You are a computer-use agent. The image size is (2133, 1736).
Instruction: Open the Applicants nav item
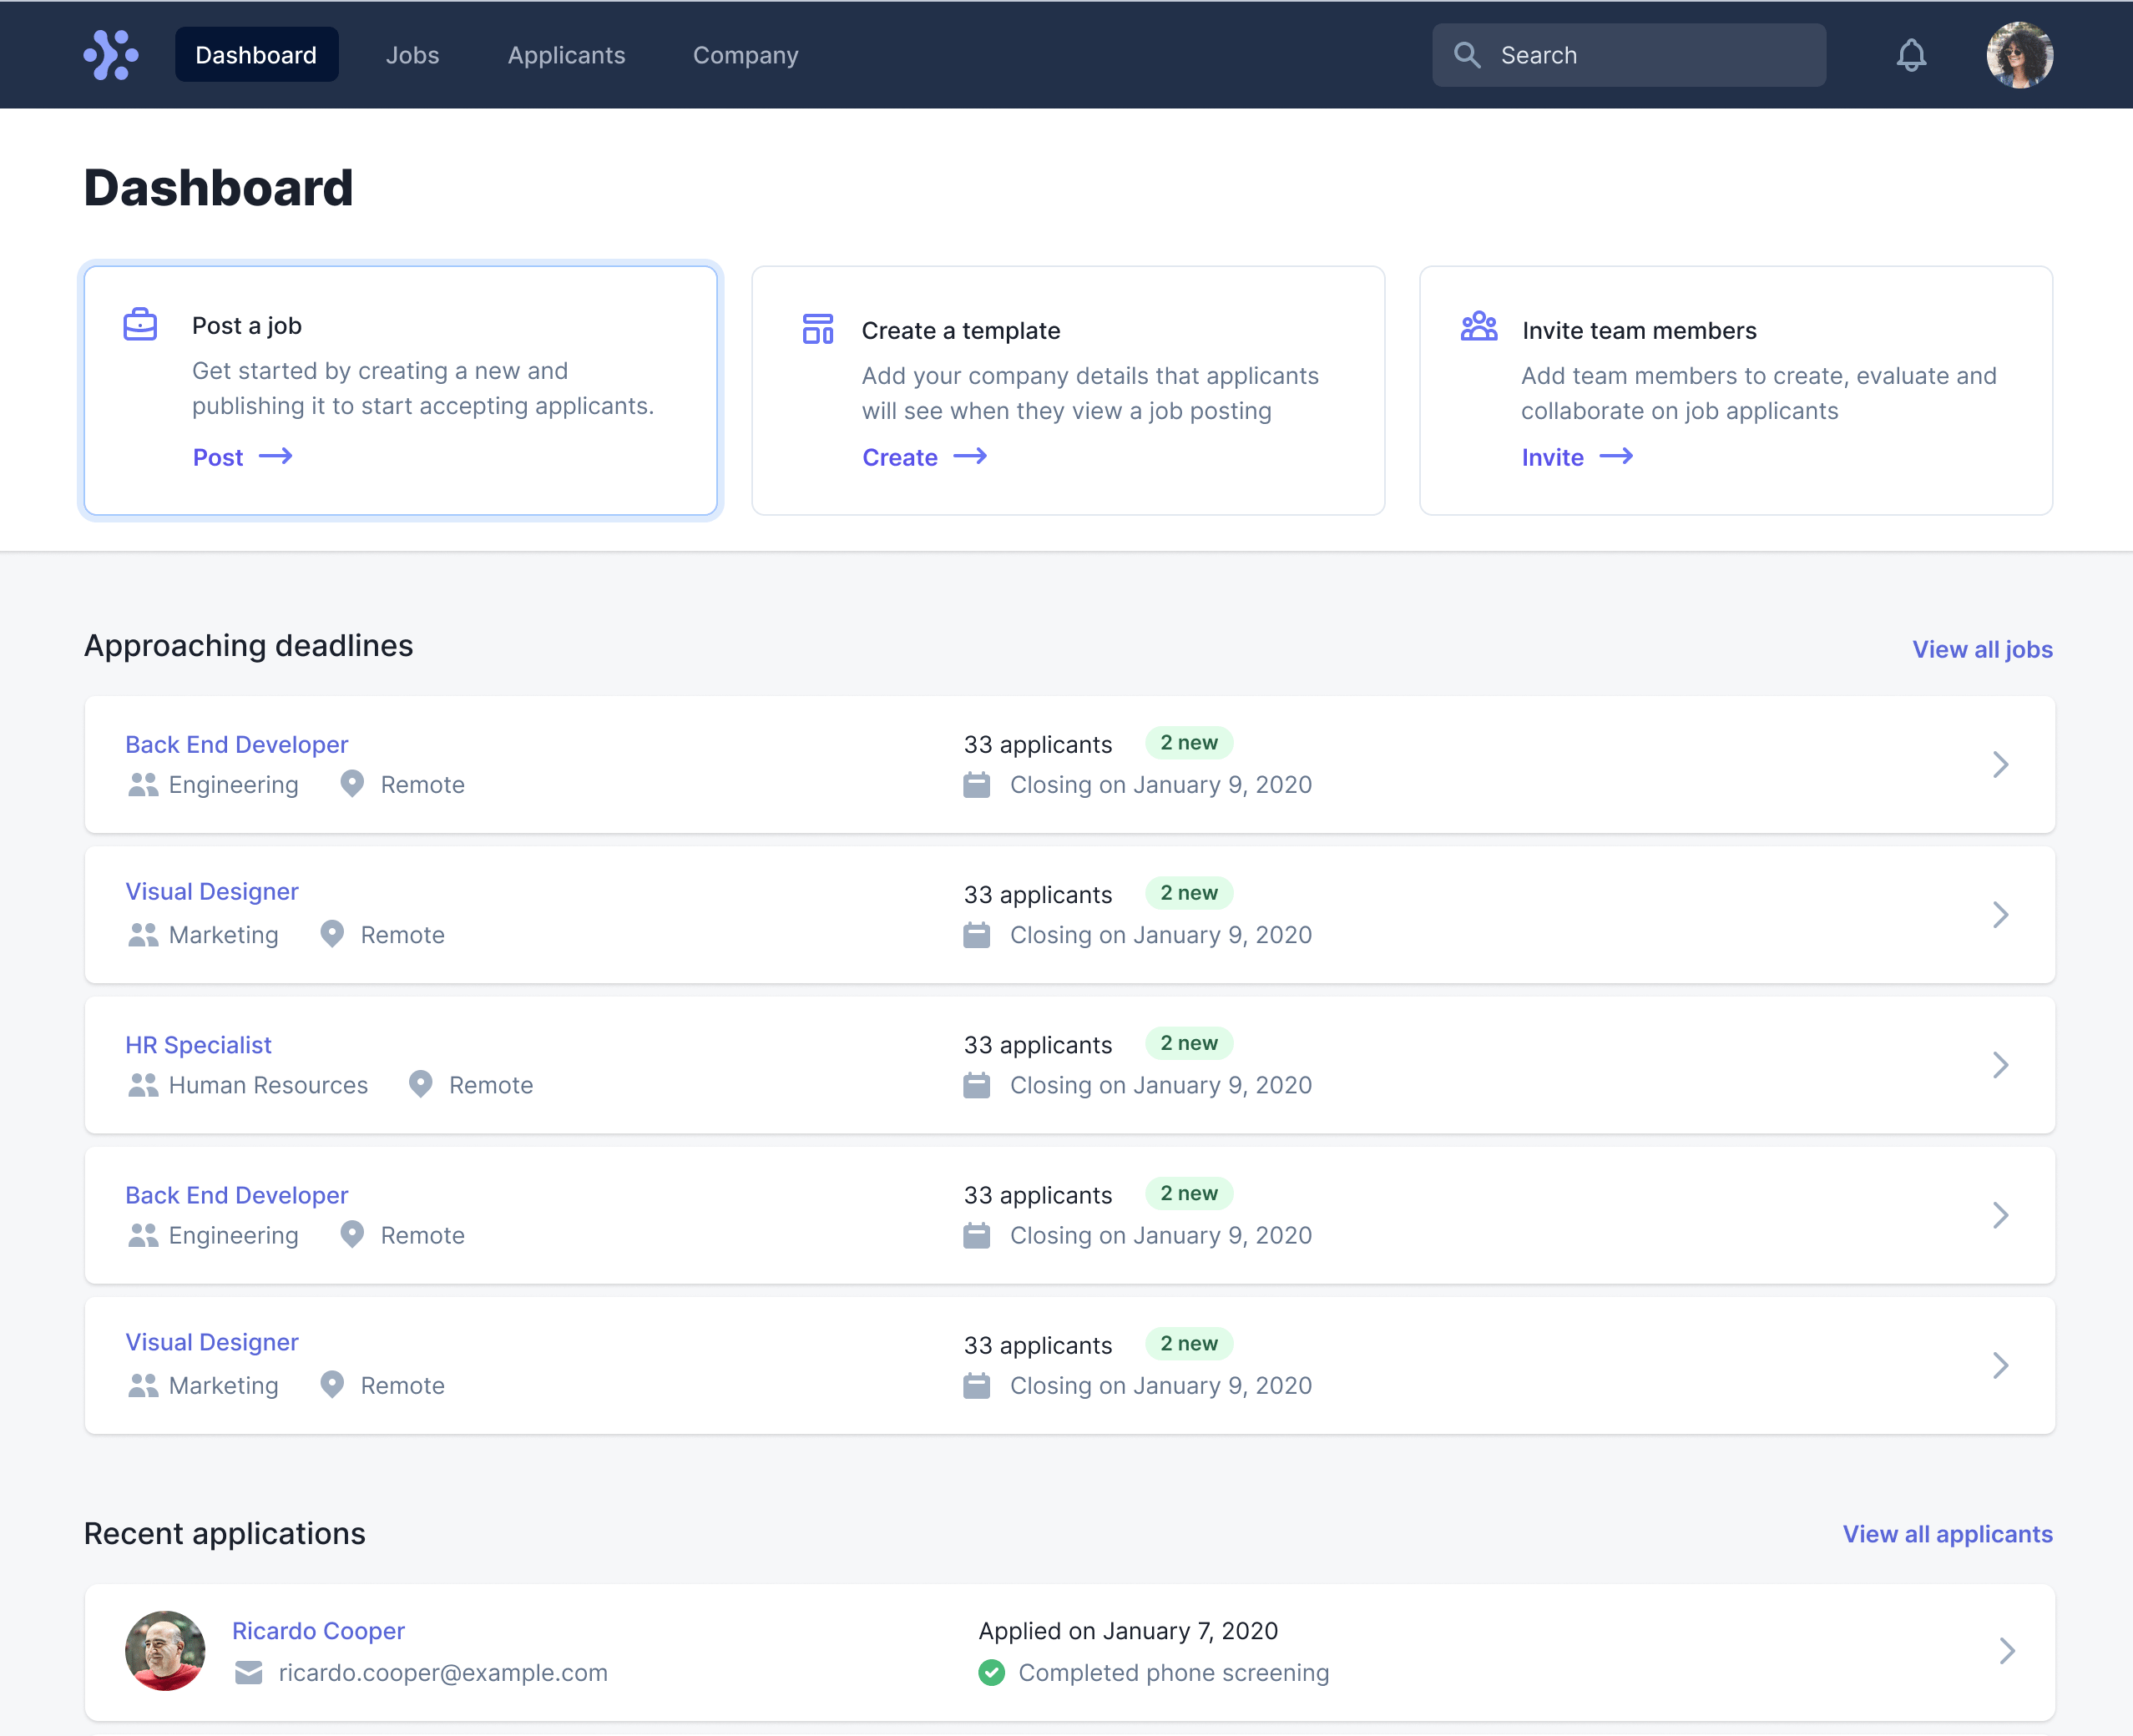click(x=566, y=55)
